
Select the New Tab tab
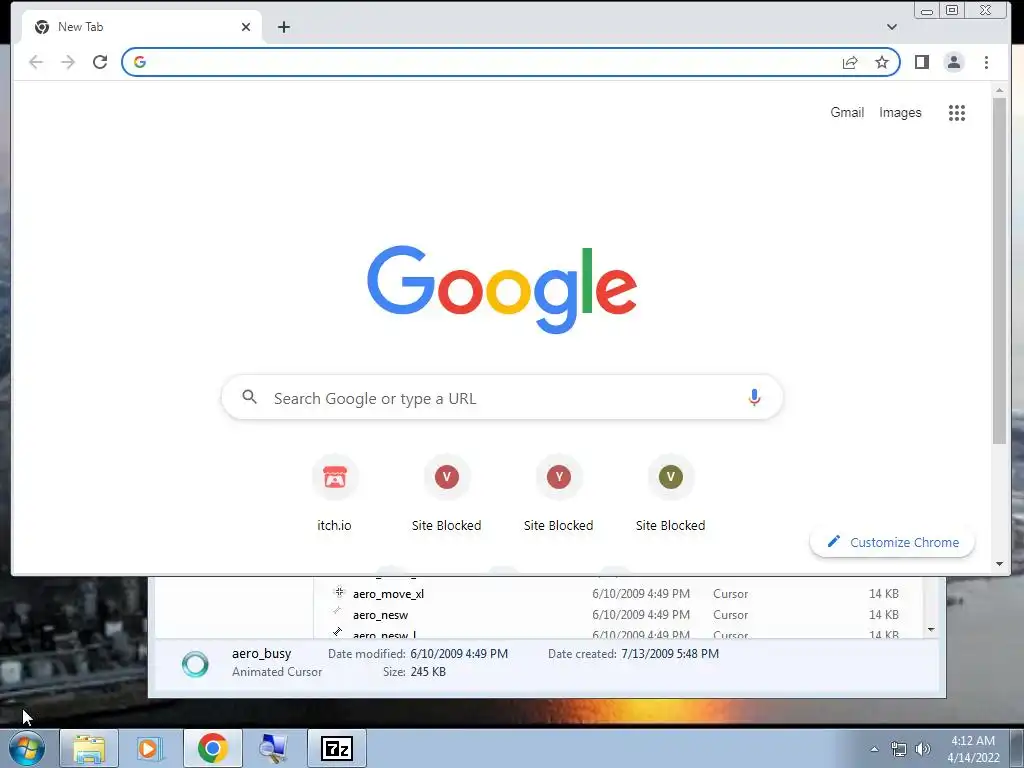click(141, 27)
